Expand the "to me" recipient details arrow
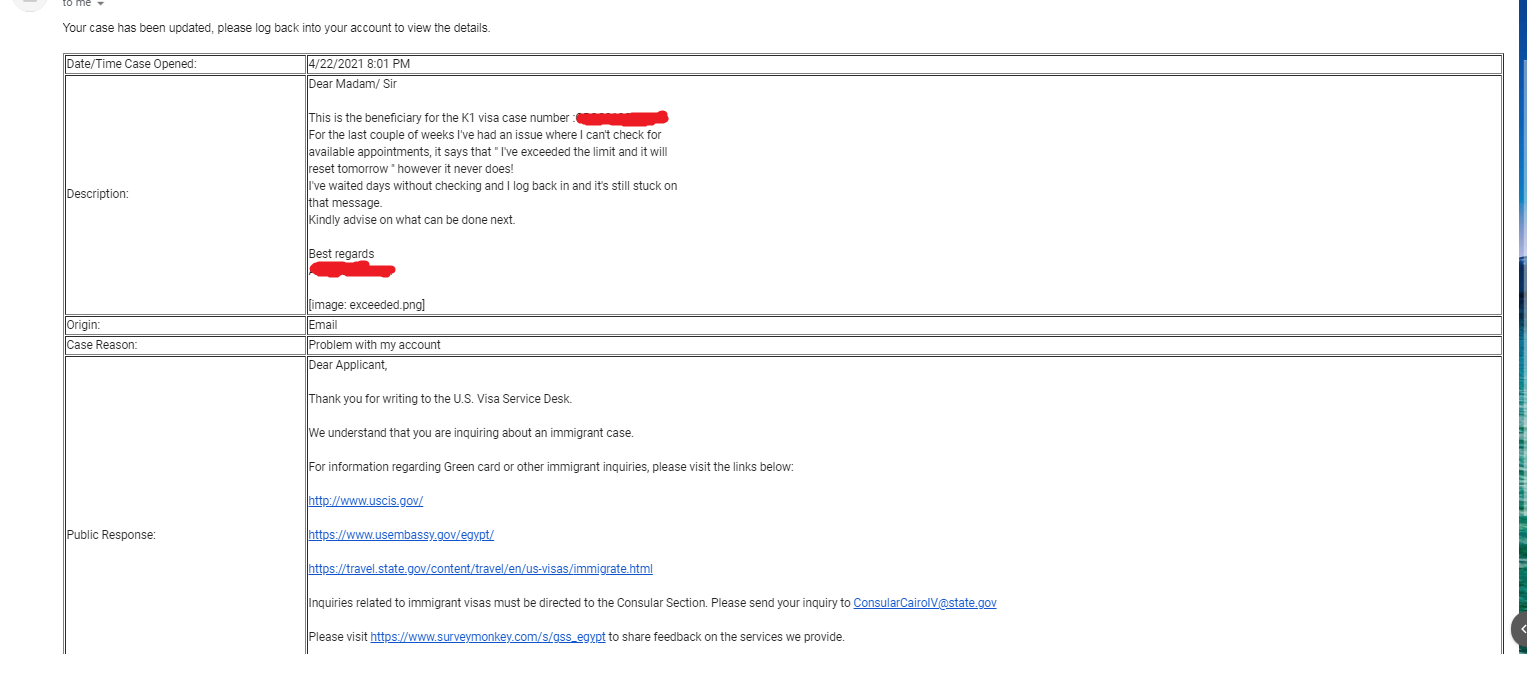Image resolution: width=1527 pixels, height=678 pixels. 100,4
